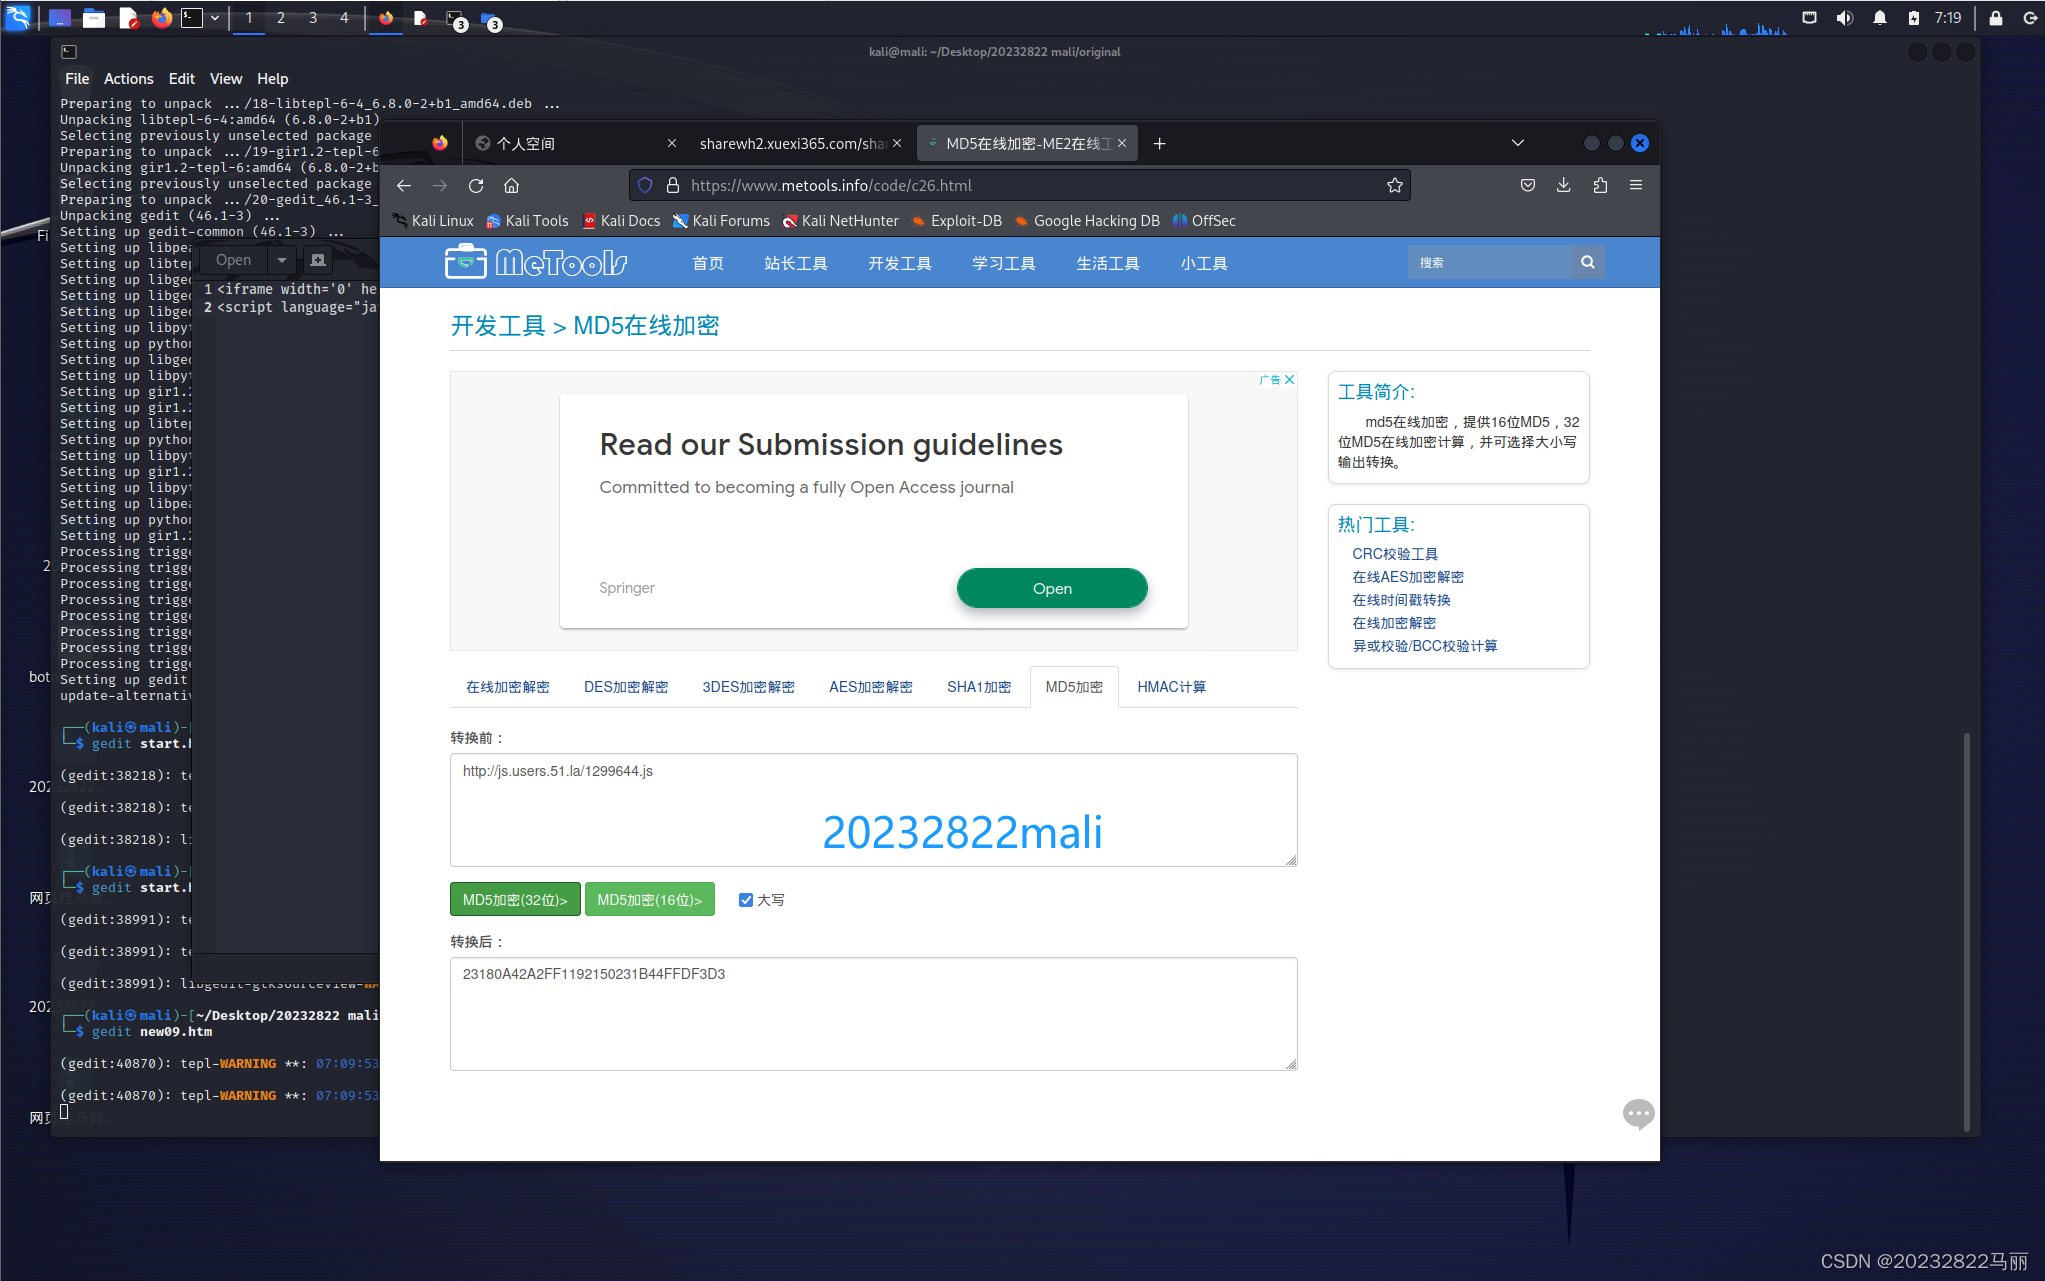2045x1281 pixels.
Task: Switch to the sharewh2.xuexi365.com tab
Action: pyautogui.click(x=792, y=144)
